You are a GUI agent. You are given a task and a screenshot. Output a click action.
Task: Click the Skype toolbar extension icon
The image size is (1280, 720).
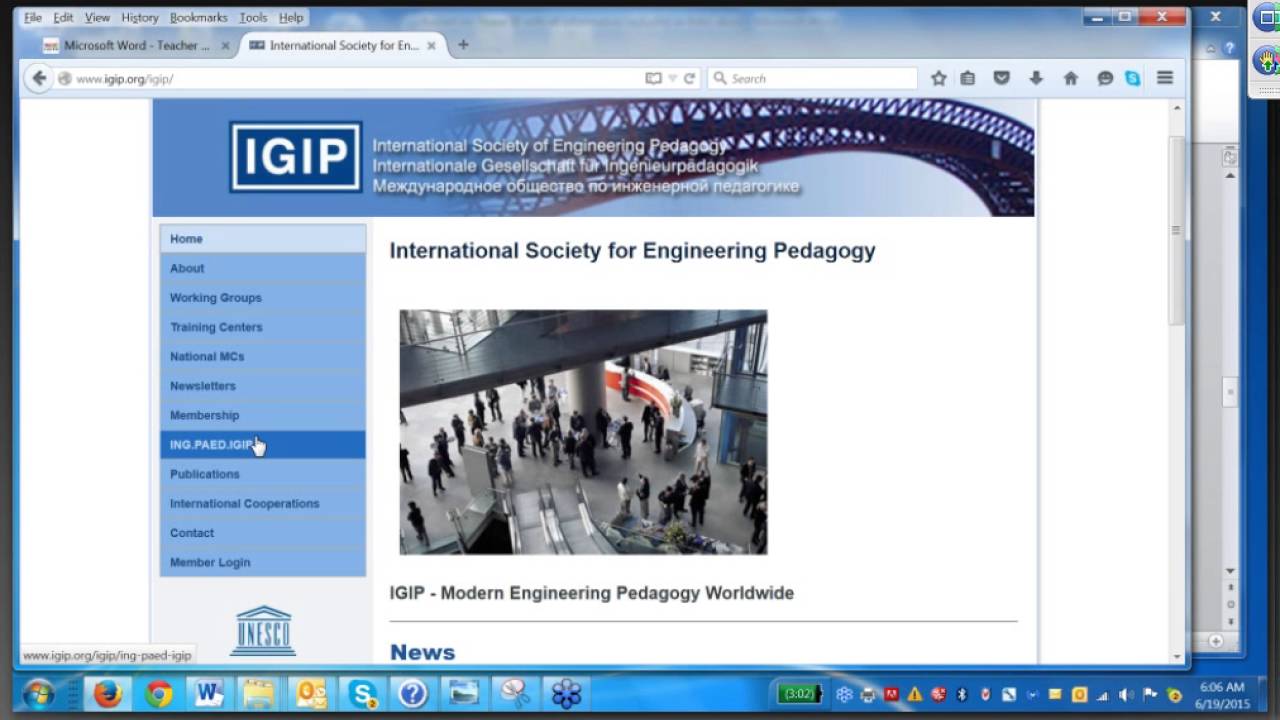[x=1132, y=78]
